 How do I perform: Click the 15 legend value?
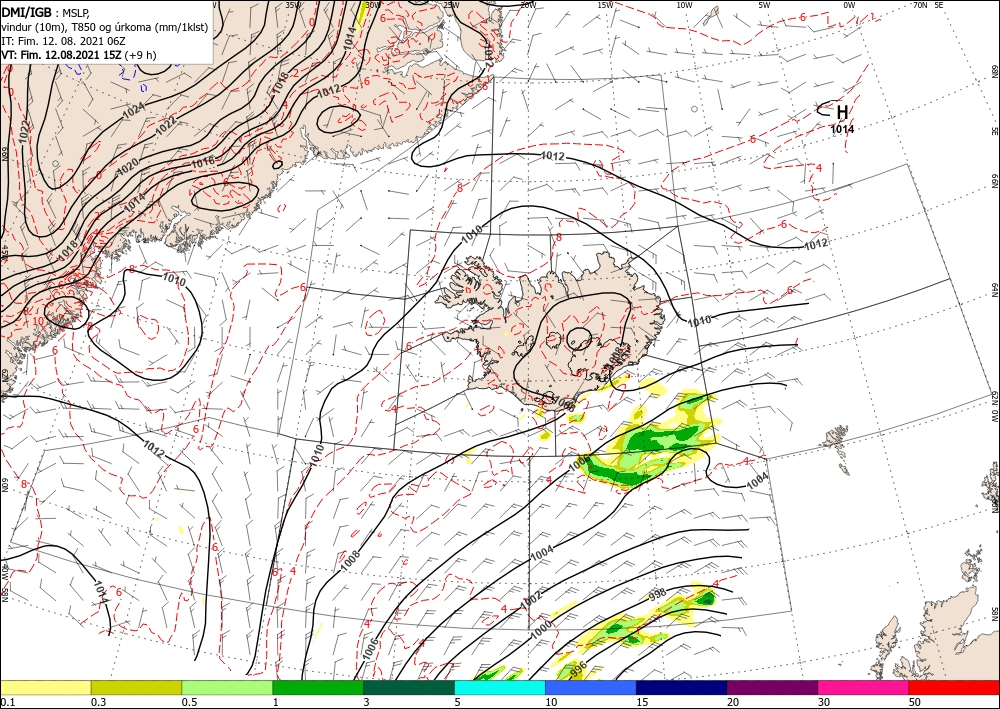tap(642, 702)
